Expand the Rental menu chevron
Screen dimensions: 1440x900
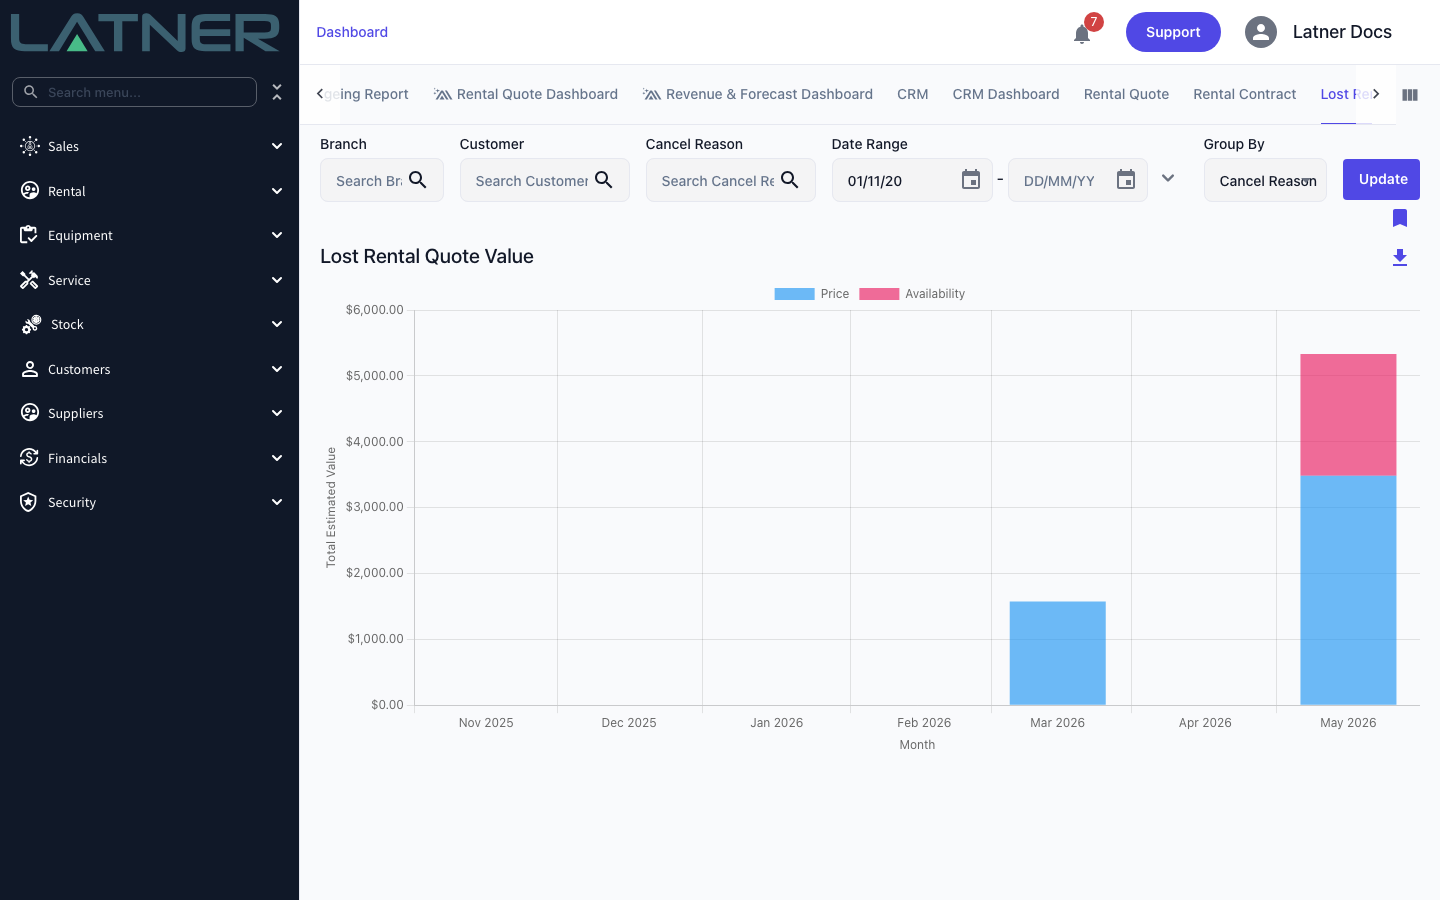277,191
